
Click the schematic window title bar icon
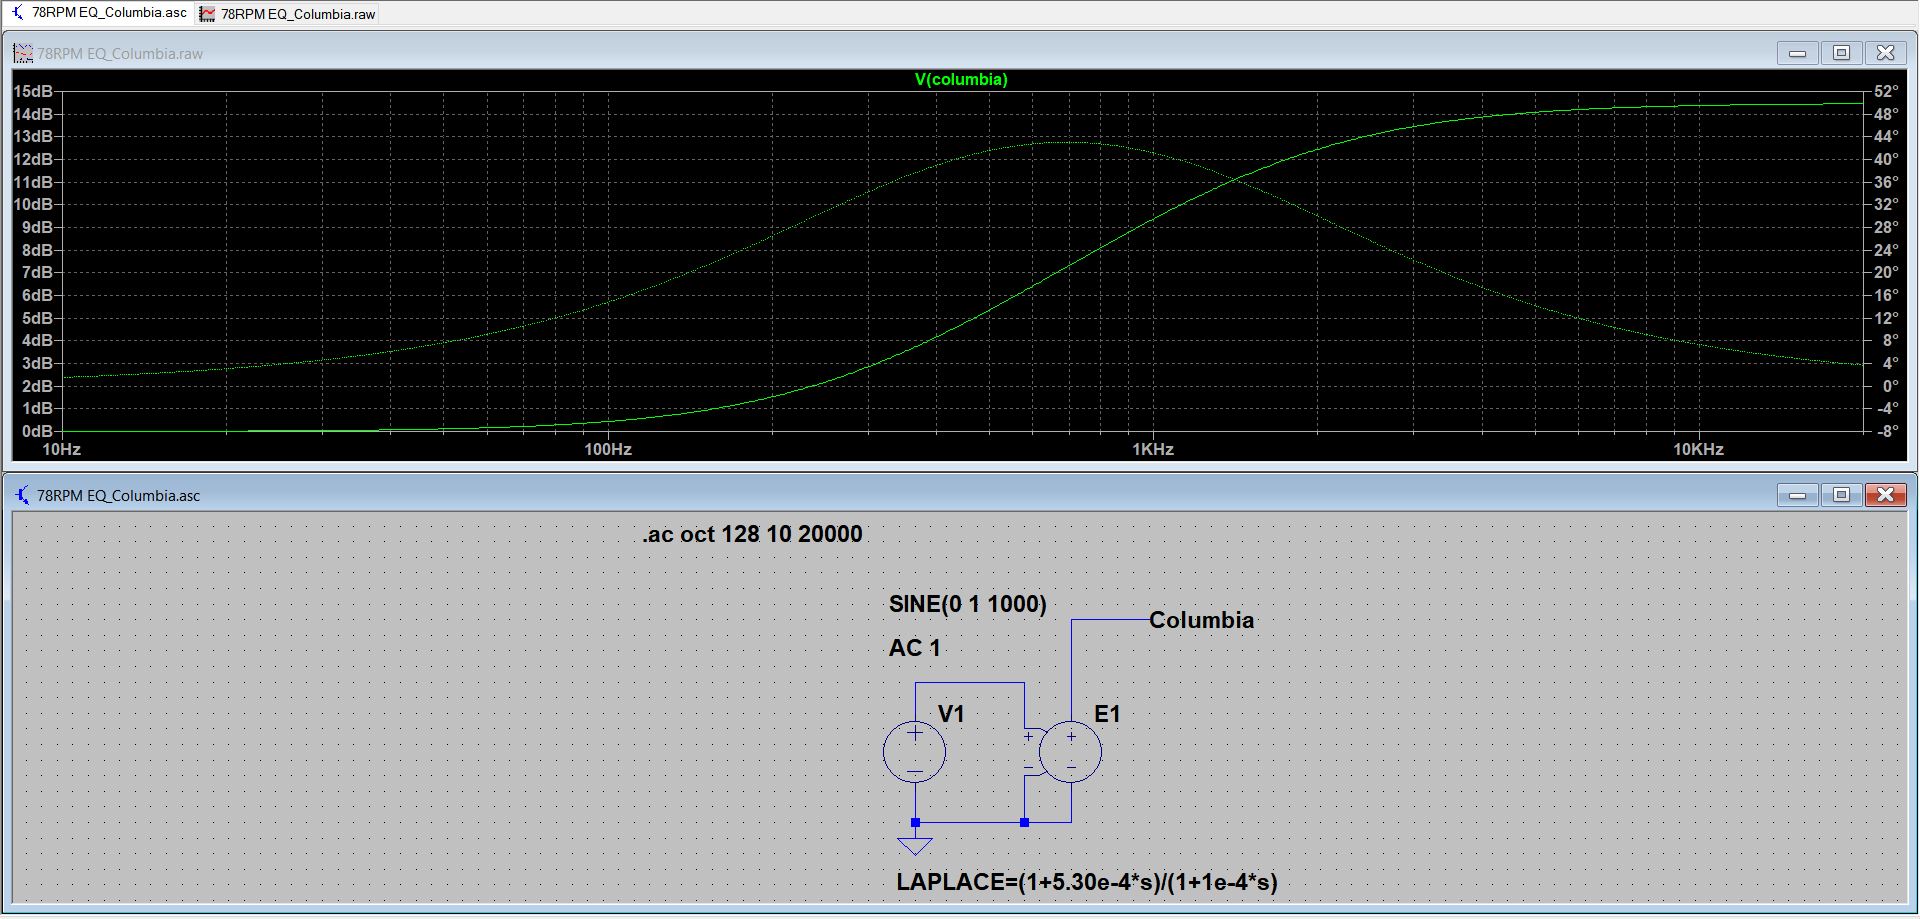[x=23, y=495]
